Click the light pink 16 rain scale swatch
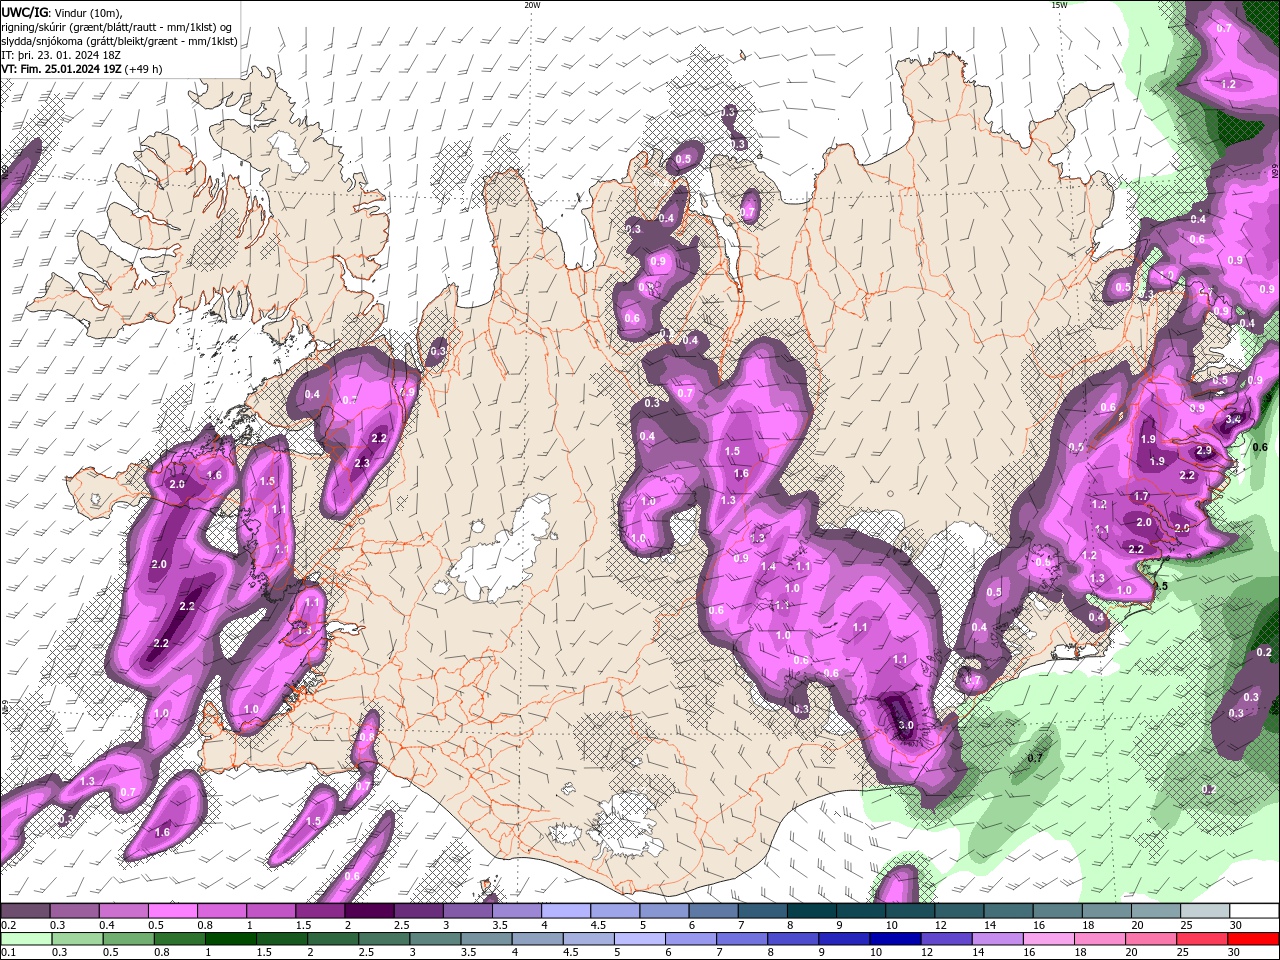 (1049, 939)
